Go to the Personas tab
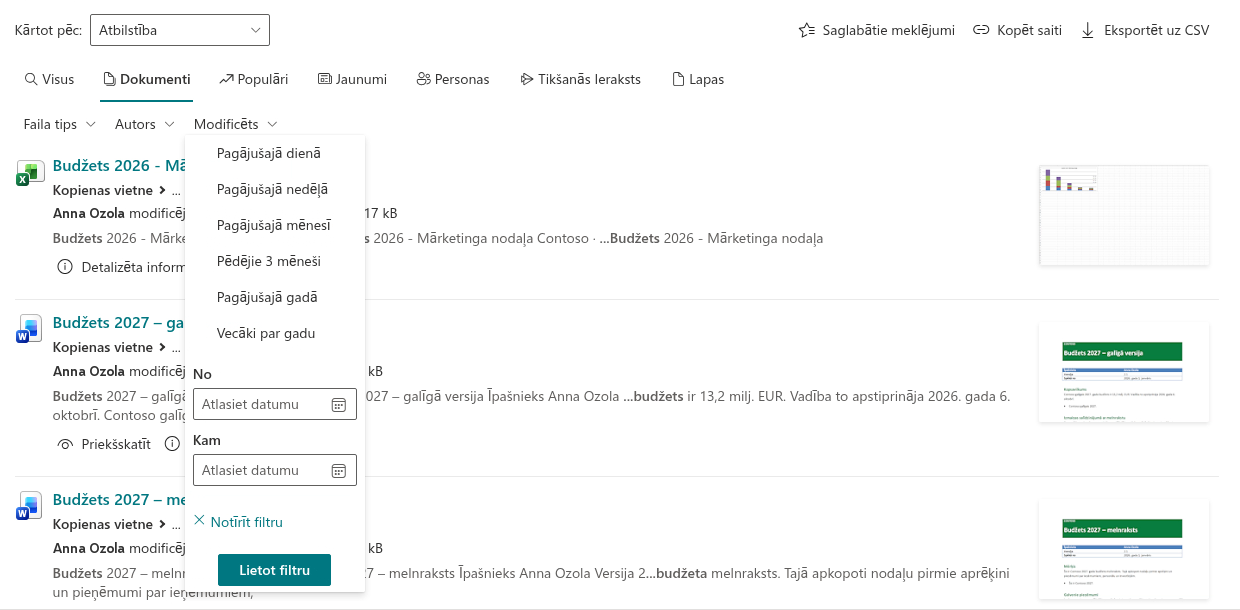1240x610 pixels. pyautogui.click(x=453, y=79)
